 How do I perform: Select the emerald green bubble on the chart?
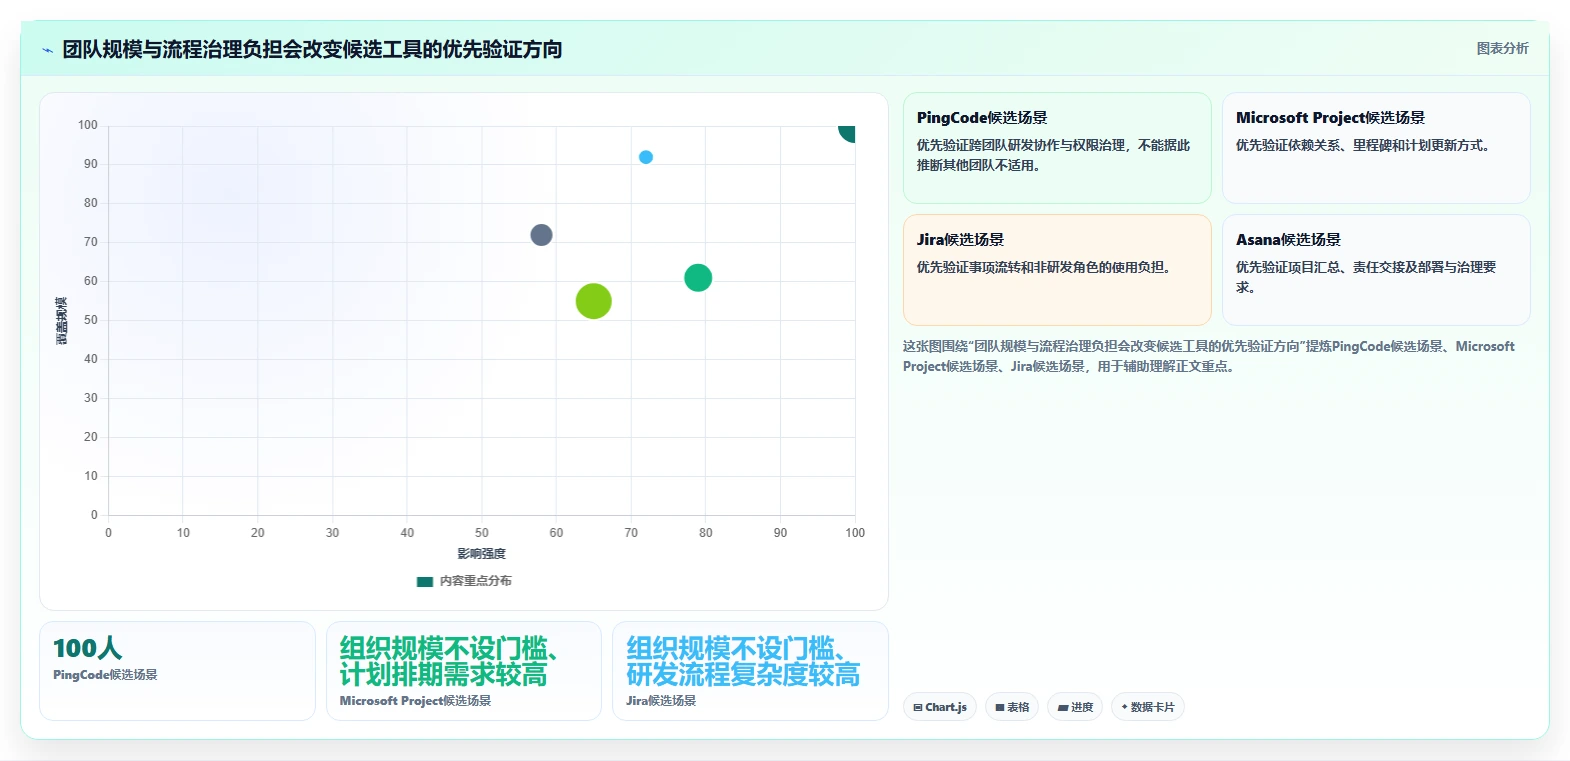[x=698, y=278]
